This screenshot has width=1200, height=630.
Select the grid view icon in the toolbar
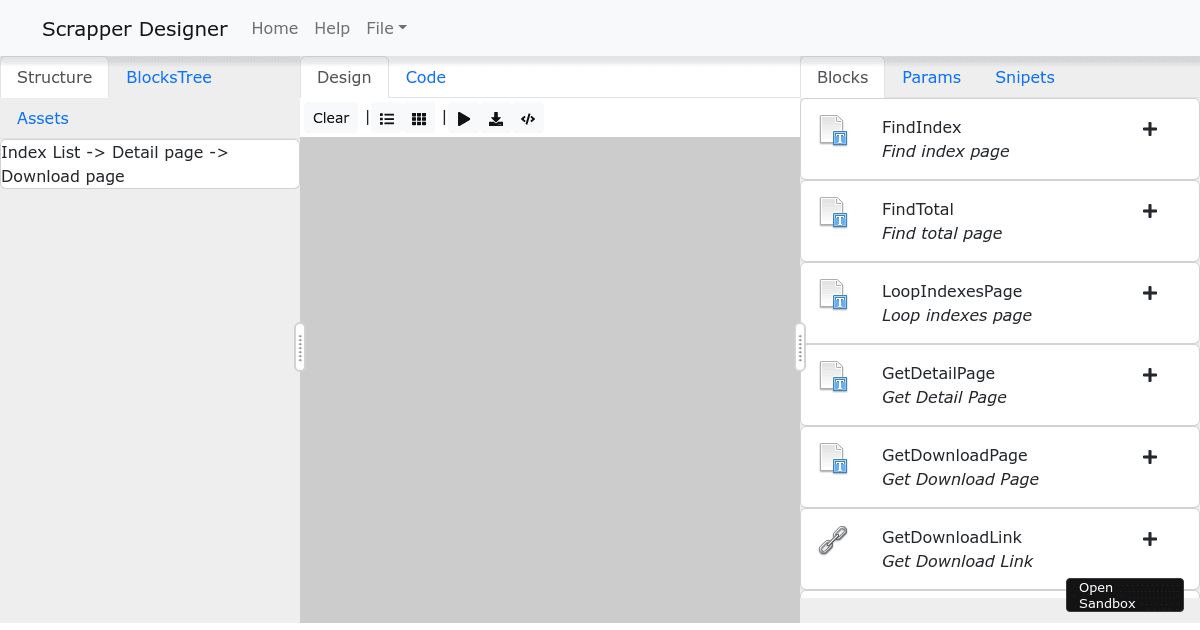coord(419,118)
